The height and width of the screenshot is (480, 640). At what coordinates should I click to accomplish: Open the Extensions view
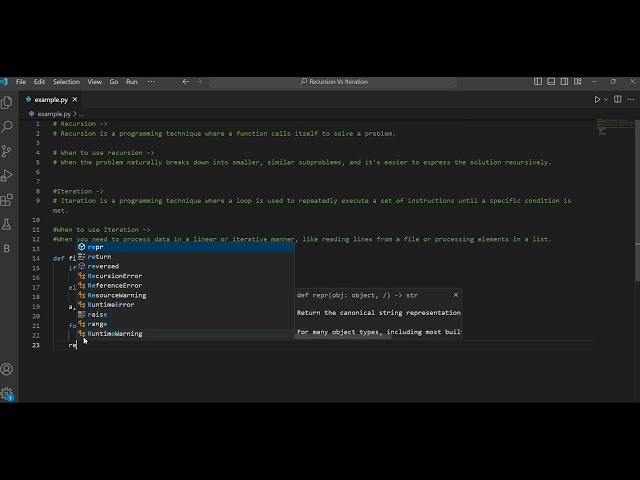click(x=7, y=200)
